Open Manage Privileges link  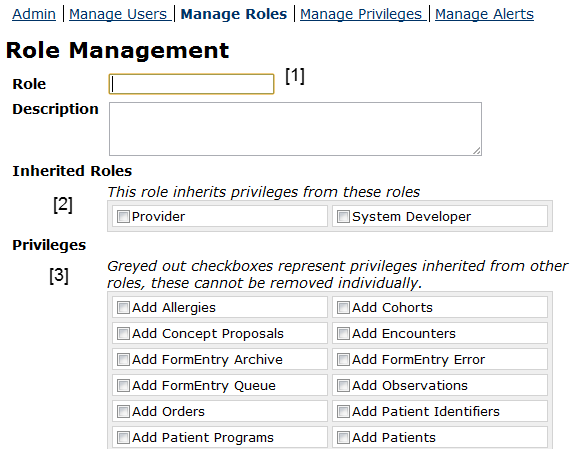361,14
